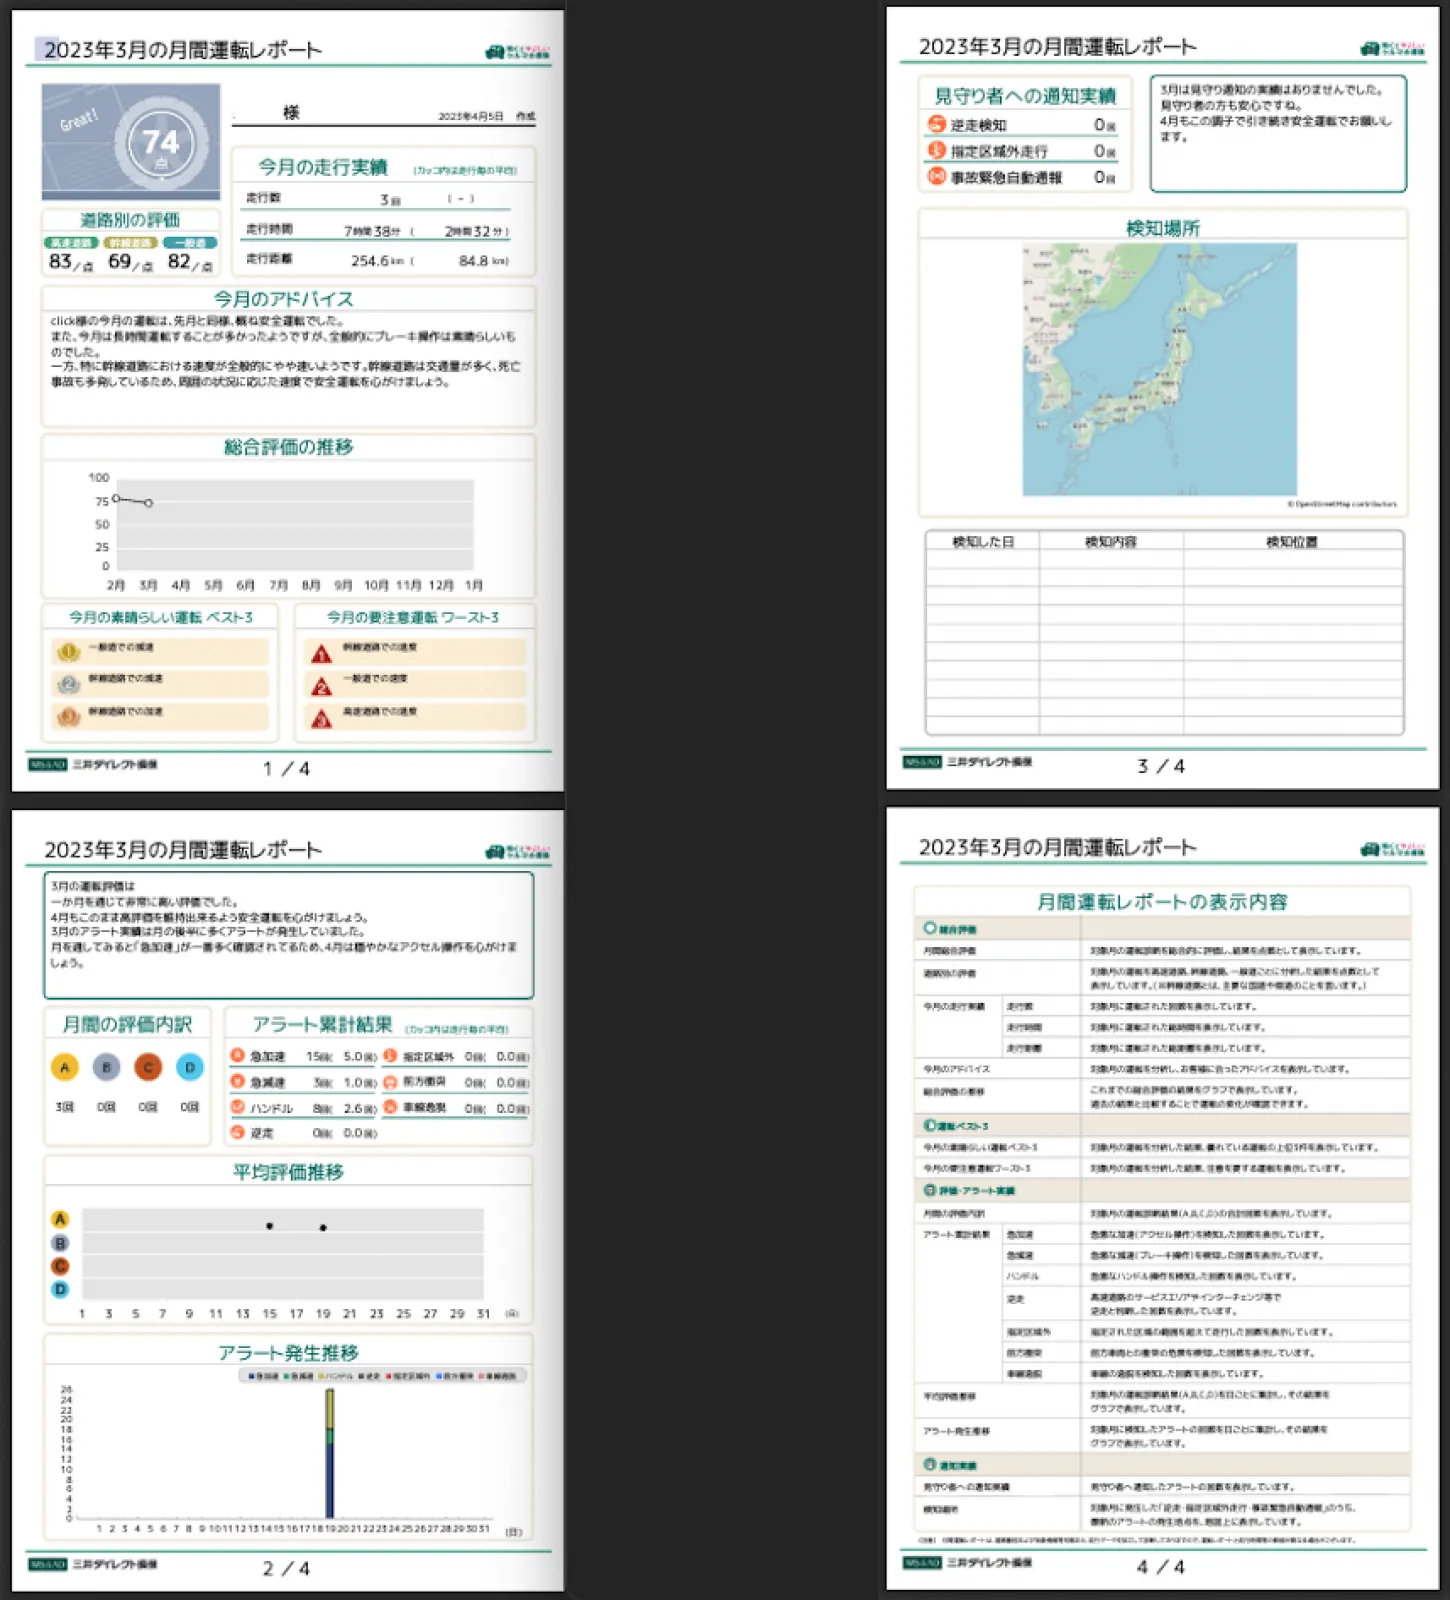This screenshot has width=1450, height=1600.
Task: Click the 一般道 teal score tag
Action: tap(190, 243)
